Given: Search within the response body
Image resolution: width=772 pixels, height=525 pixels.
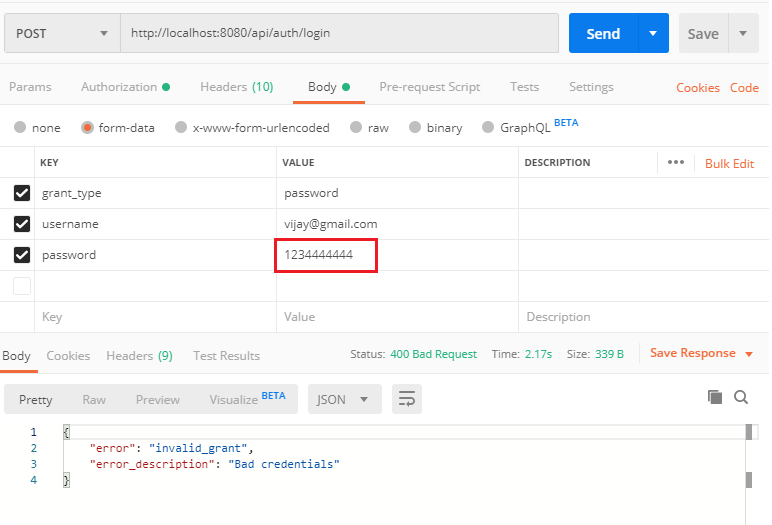Looking at the screenshot, I should [x=741, y=397].
